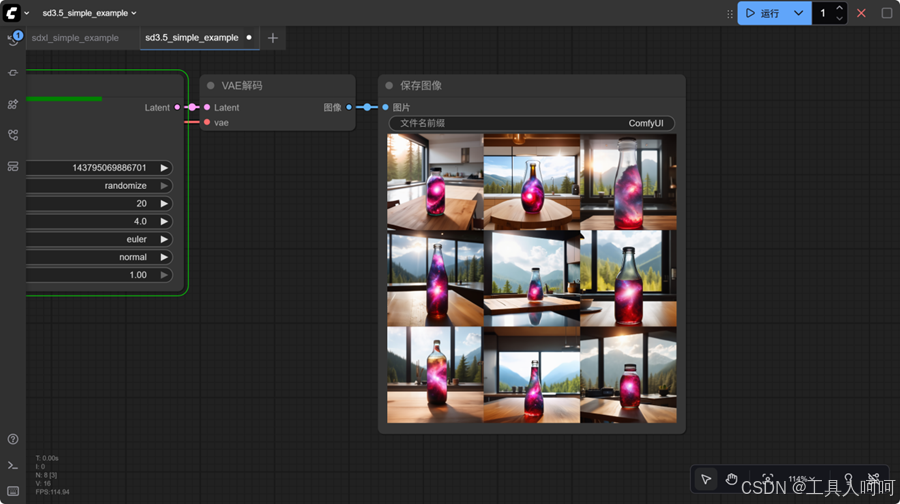The image size is (900, 504).
Task: Open the sd3.5_simple_example workflow name dropdown
Action: coord(89,13)
